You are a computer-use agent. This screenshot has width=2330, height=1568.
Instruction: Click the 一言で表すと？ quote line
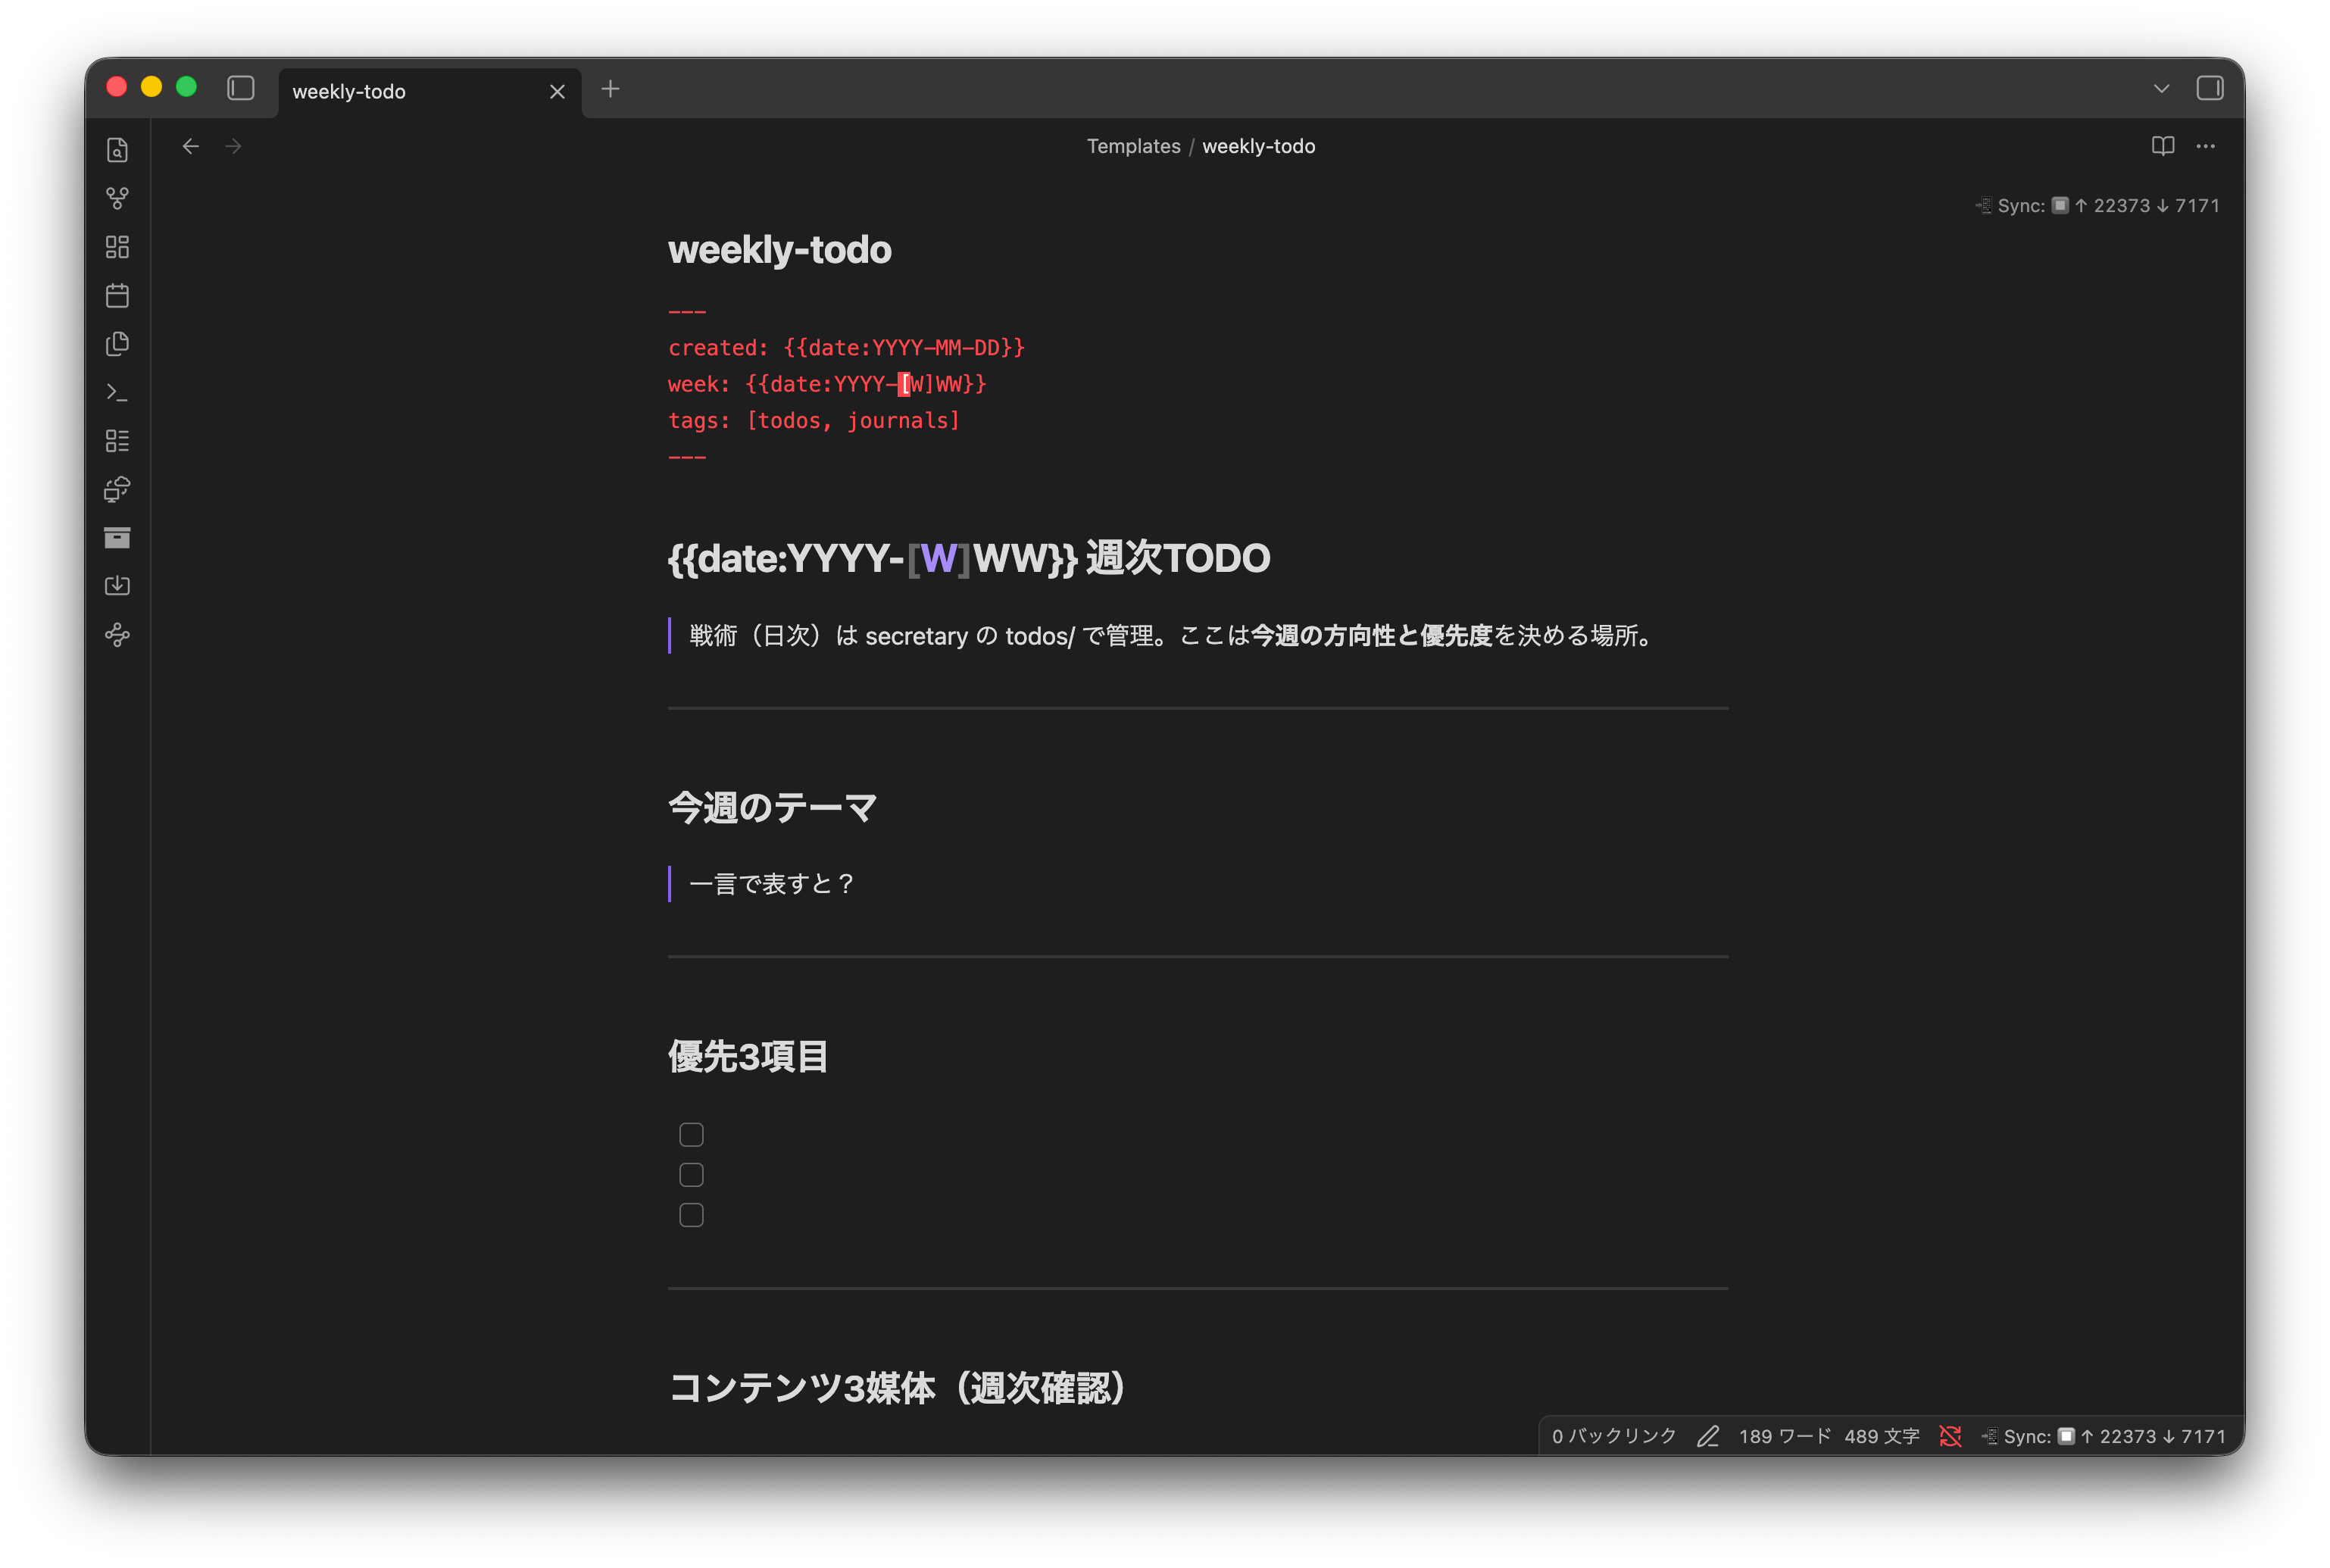(772, 884)
